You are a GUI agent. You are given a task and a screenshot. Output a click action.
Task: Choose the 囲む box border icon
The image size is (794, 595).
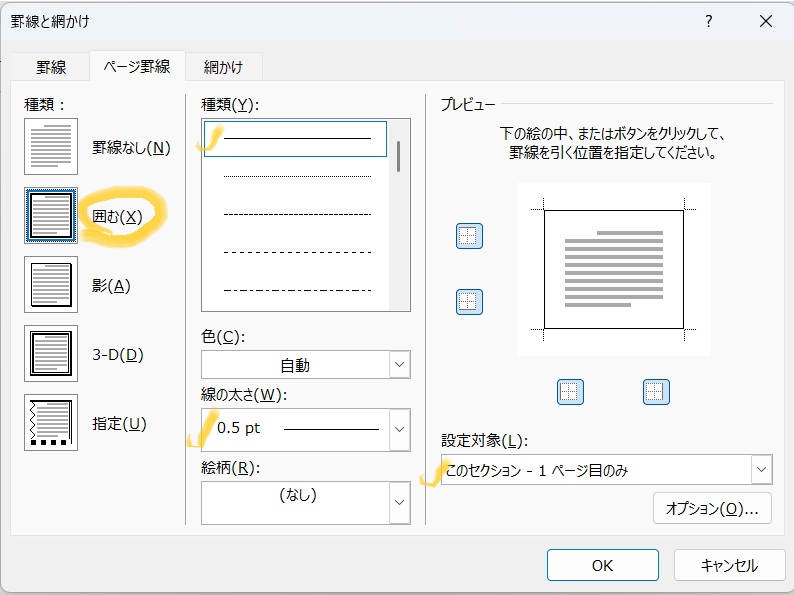pos(51,215)
